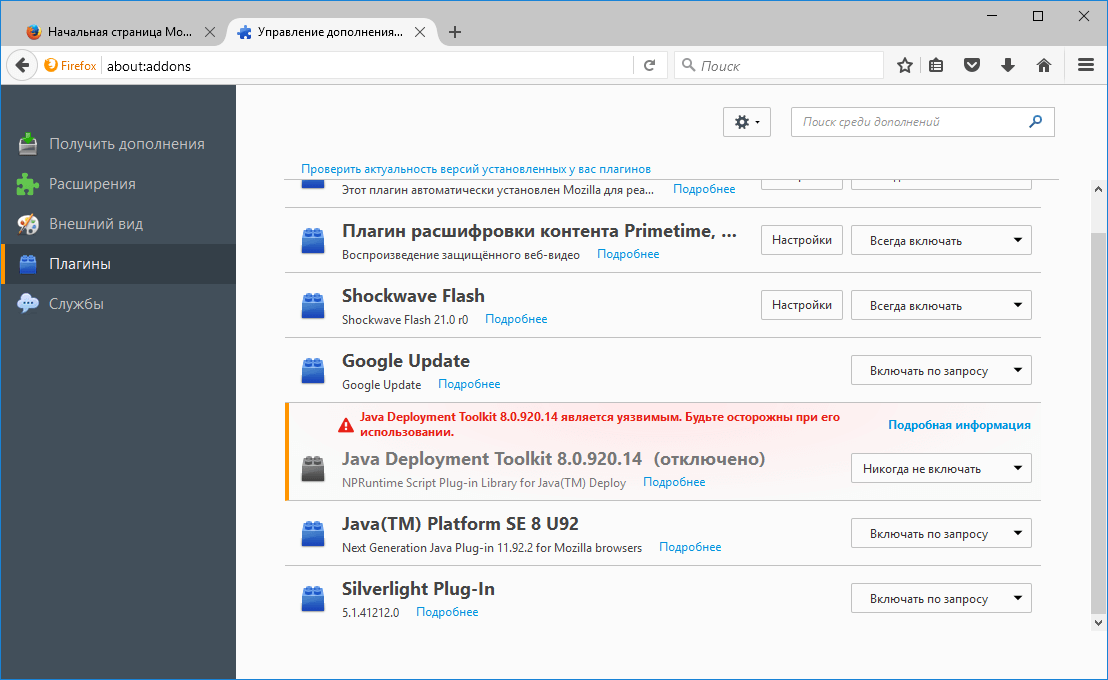
Task: Open Pocket via its toolbar icon
Action: (971, 64)
